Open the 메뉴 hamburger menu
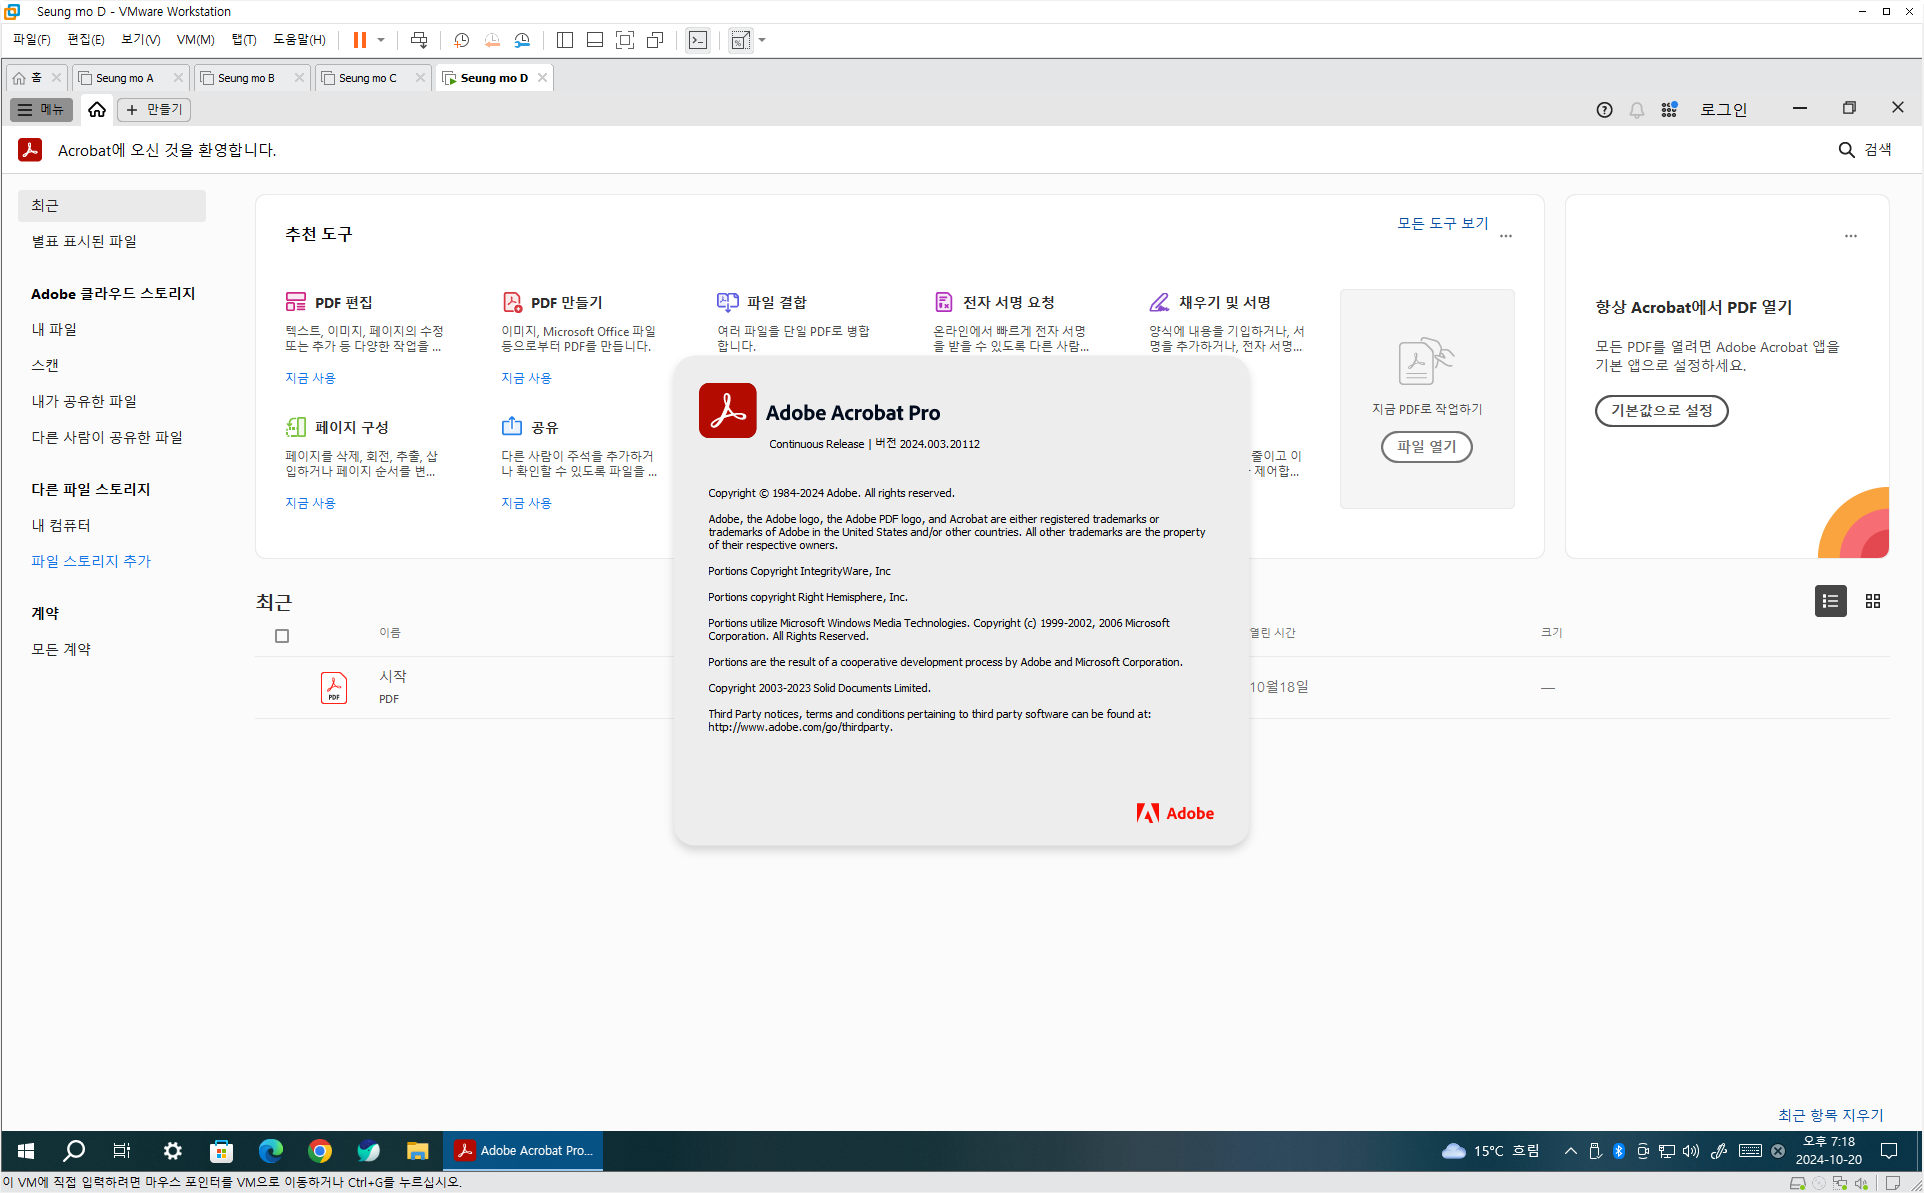This screenshot has height=1193, width=1924. tap(41, 110)
